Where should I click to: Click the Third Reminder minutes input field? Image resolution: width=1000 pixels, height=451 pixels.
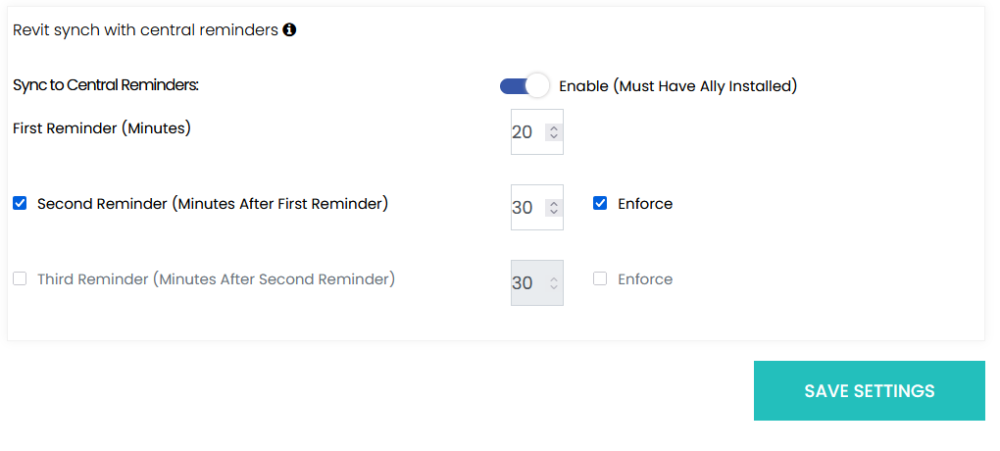coord(525,283)
